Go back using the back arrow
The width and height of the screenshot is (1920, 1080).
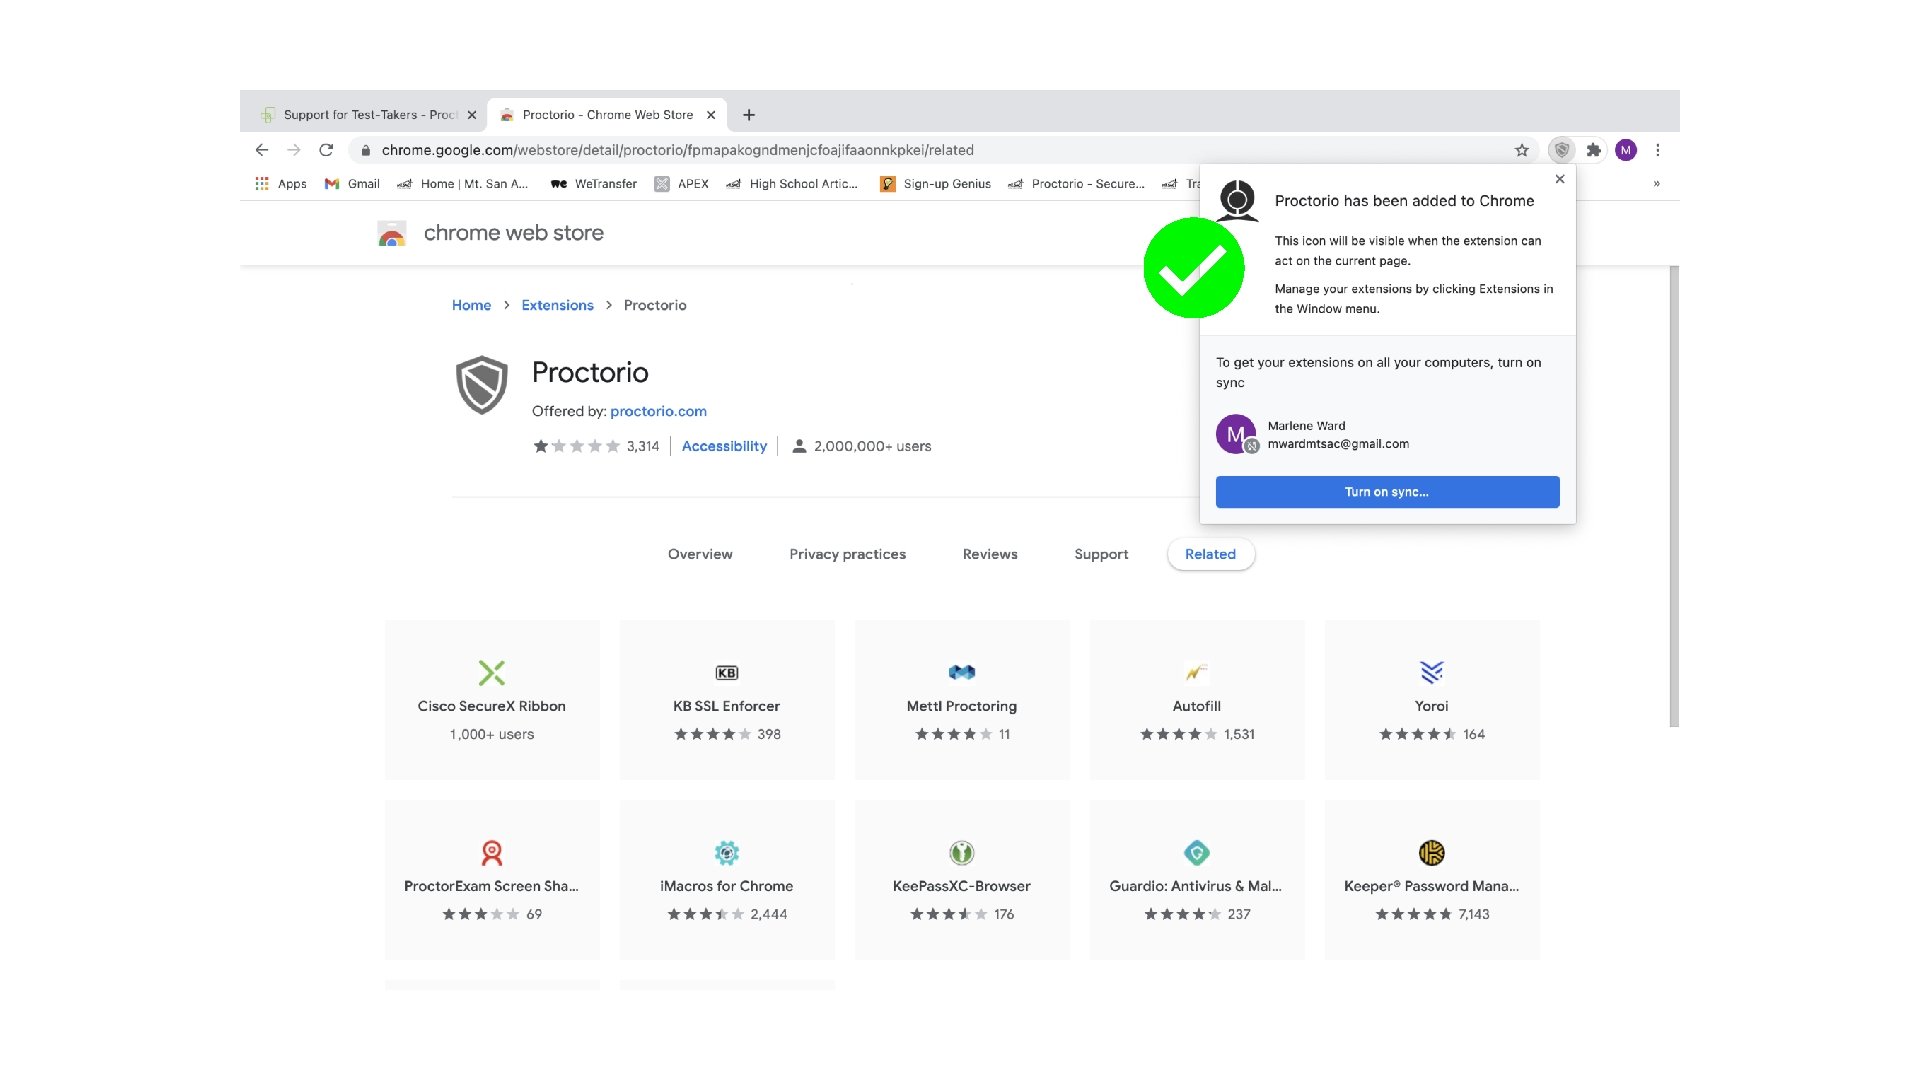(262, 150)
